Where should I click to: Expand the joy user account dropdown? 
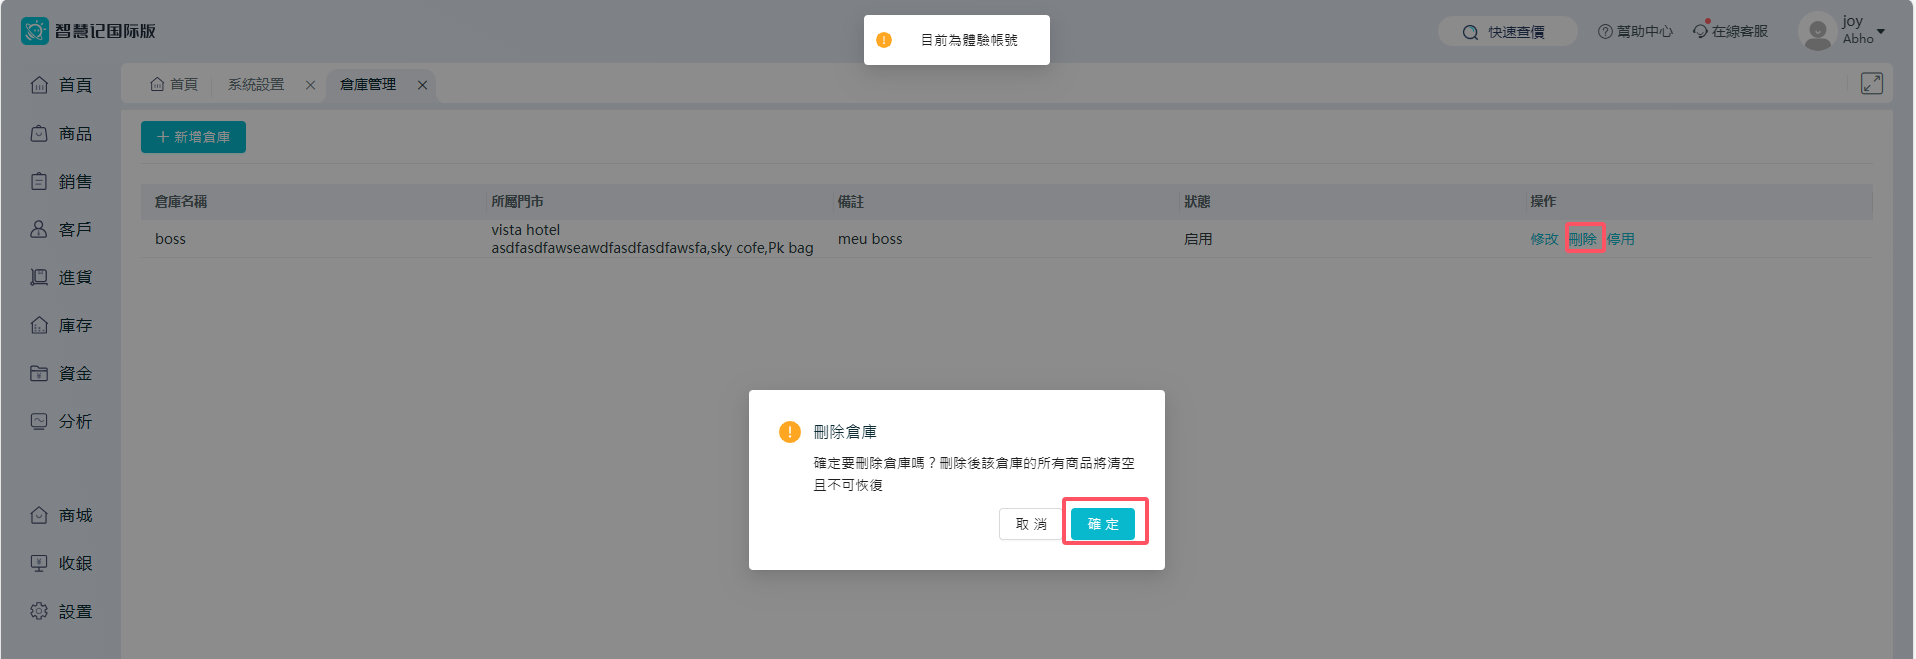[x=1880, y=31]
